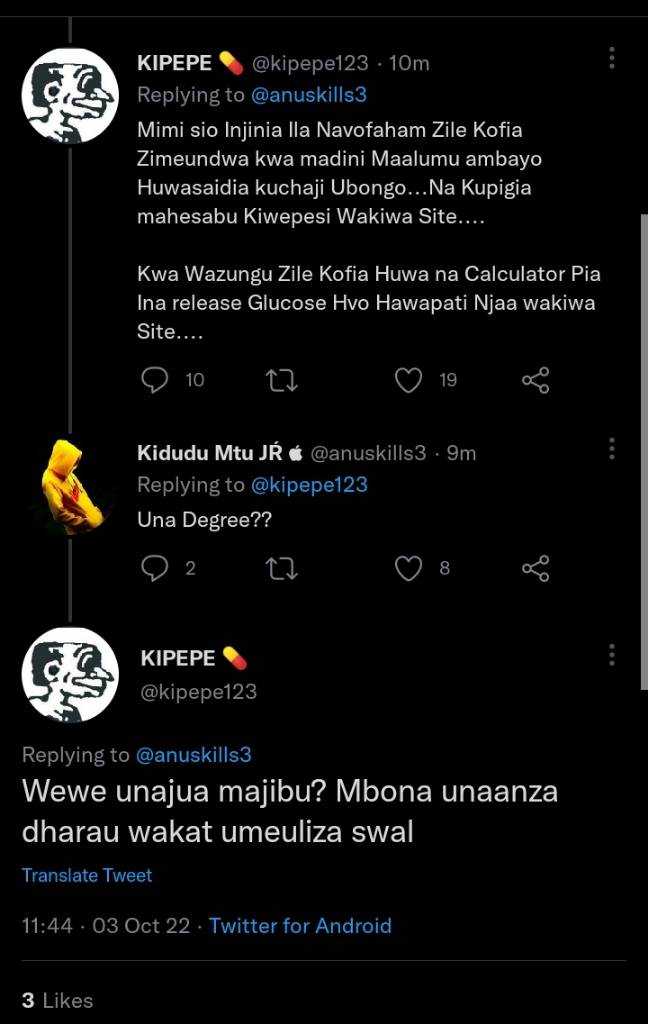View the 3 Likes list

pyautogui.click(x=57, y=1000)
